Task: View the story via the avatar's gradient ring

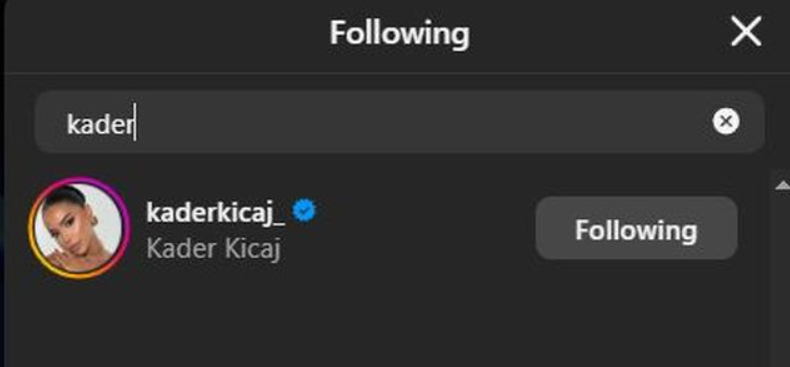Action: click(79, 227)
